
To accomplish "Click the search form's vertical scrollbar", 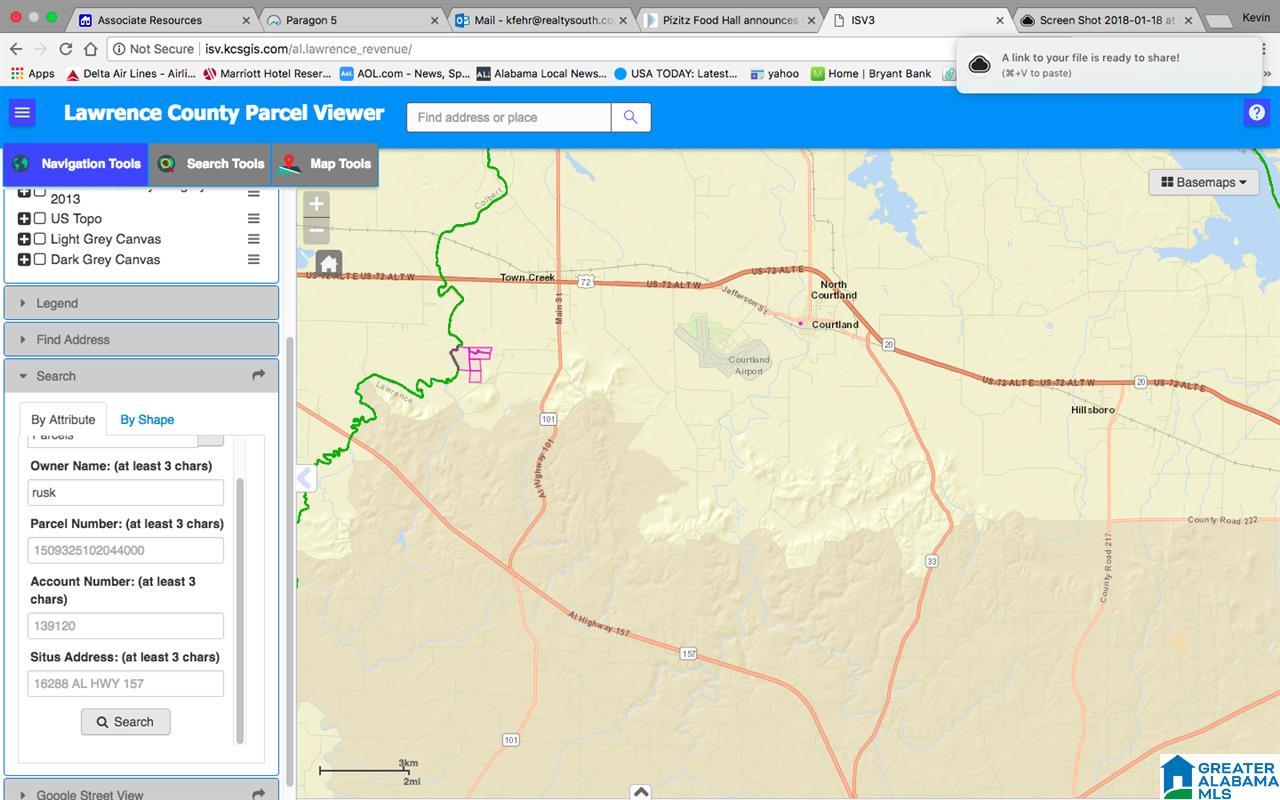I will (240, 610).
